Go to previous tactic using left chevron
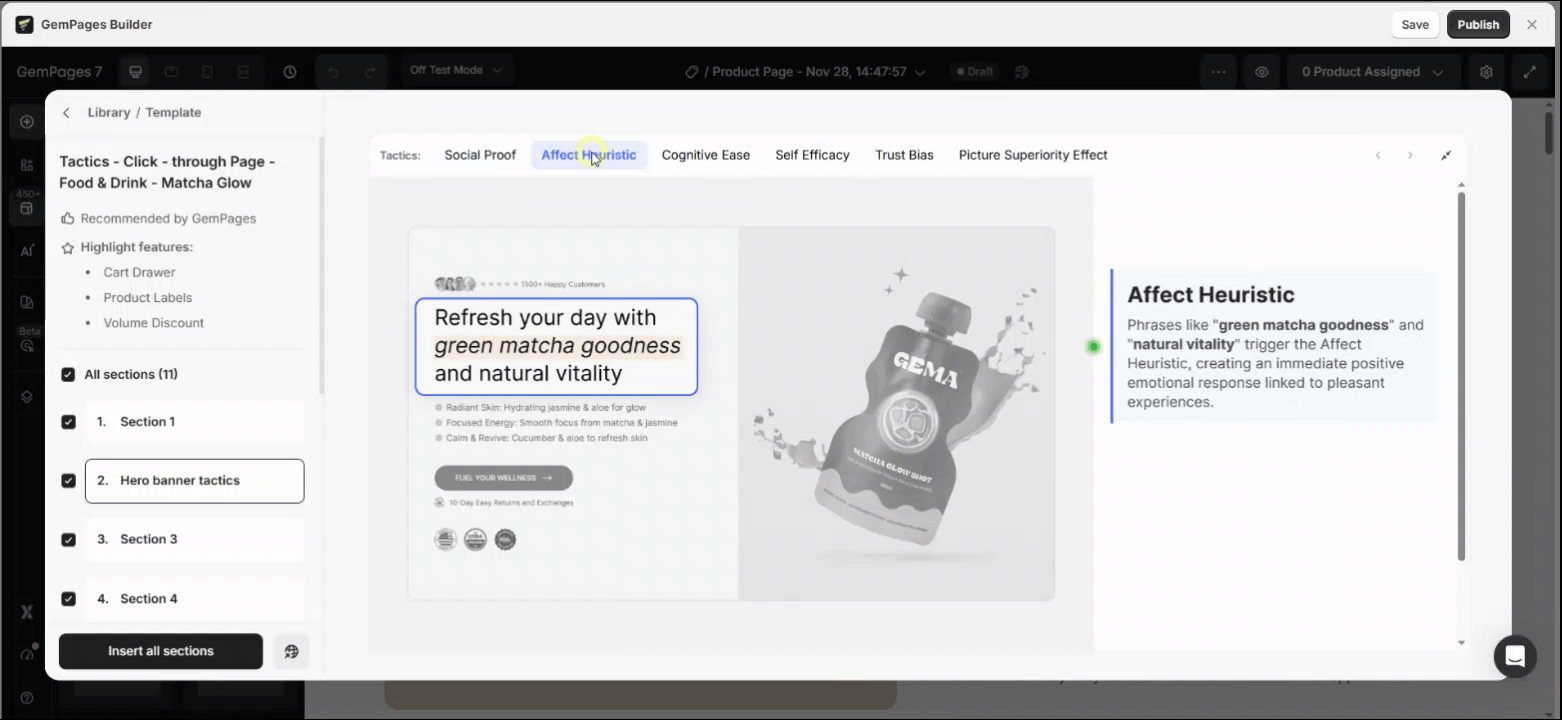1562x720 pixels. (x=1378, y=155)
